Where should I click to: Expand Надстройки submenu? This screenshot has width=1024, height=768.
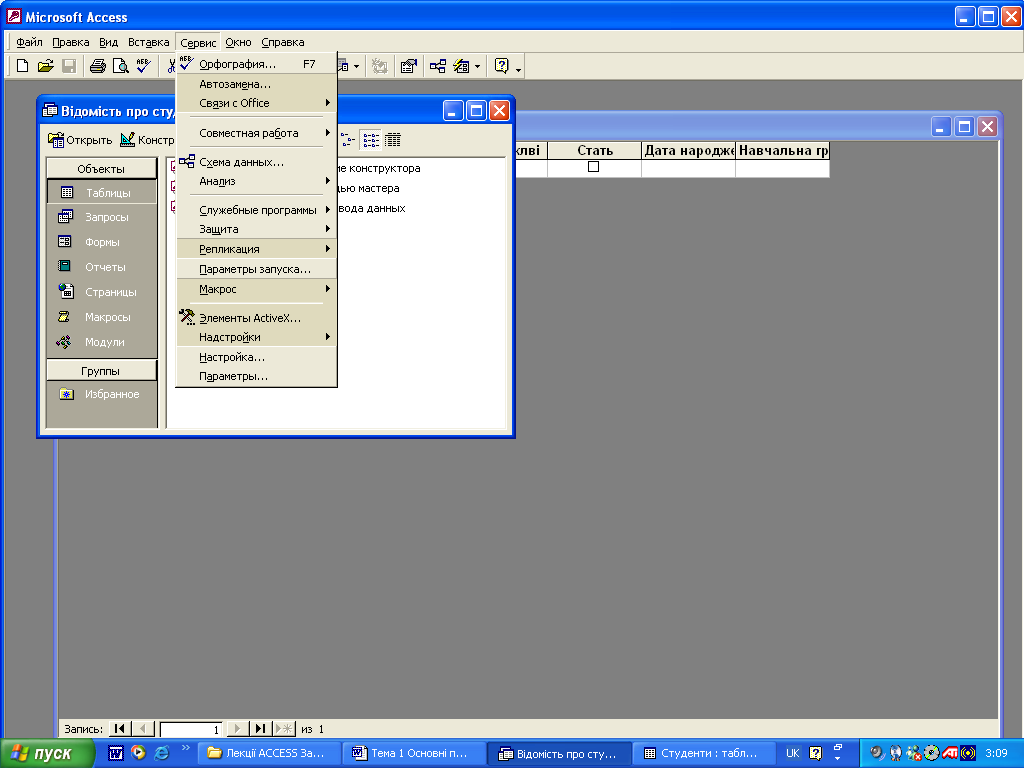[x=257, y=337]
